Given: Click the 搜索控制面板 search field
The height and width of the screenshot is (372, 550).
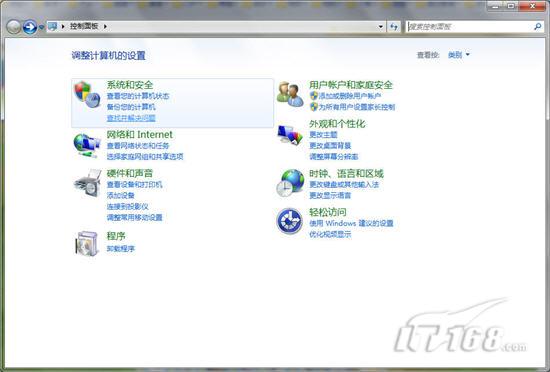Looking at the screenshot, I should (470, 26).
